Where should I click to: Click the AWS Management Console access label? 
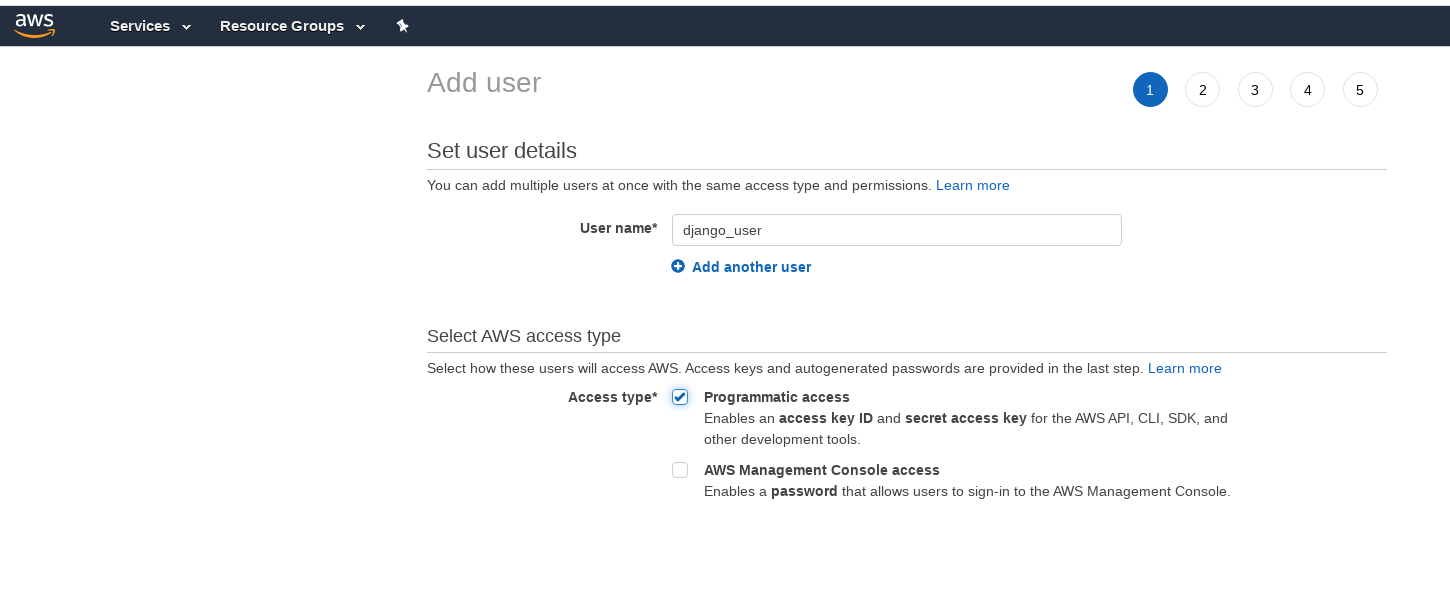tap(821, 470)
